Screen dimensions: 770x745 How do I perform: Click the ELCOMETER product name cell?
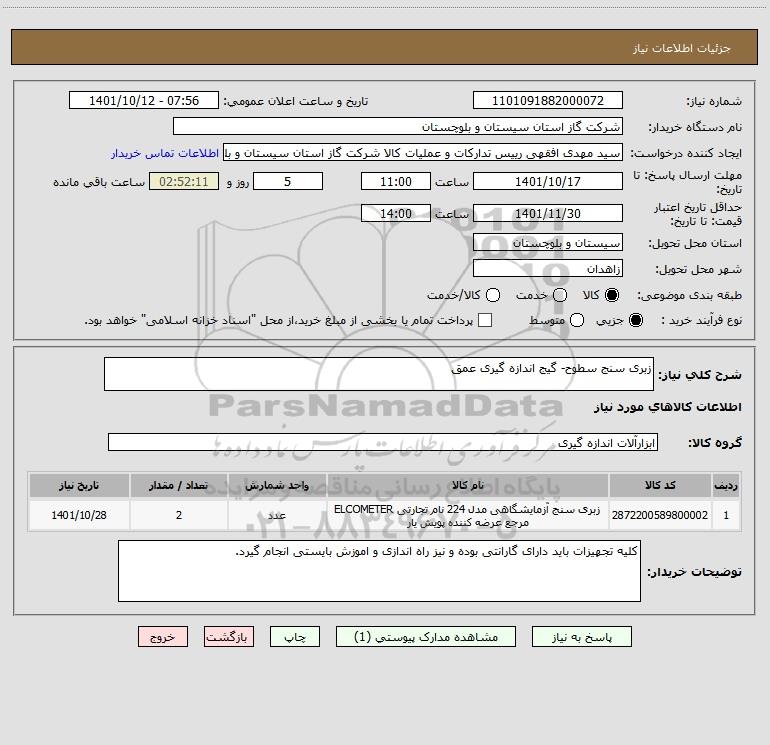(468, 515)
